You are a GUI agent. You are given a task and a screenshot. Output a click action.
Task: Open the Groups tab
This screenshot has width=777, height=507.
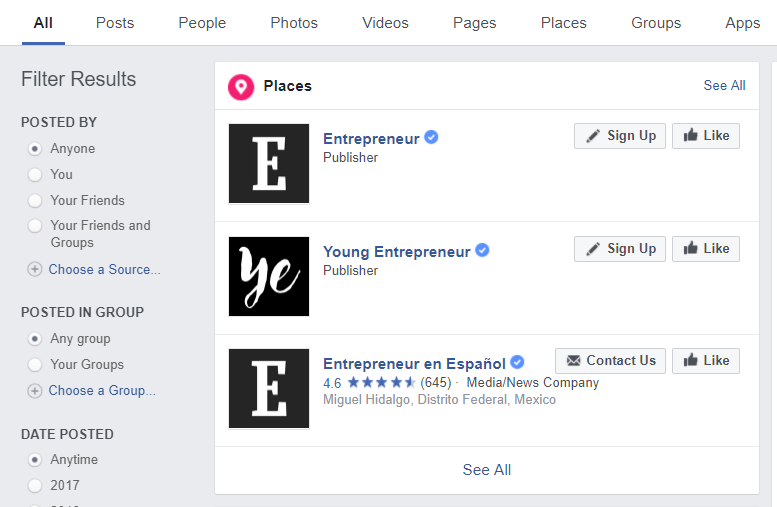click(x=656, y=23)
